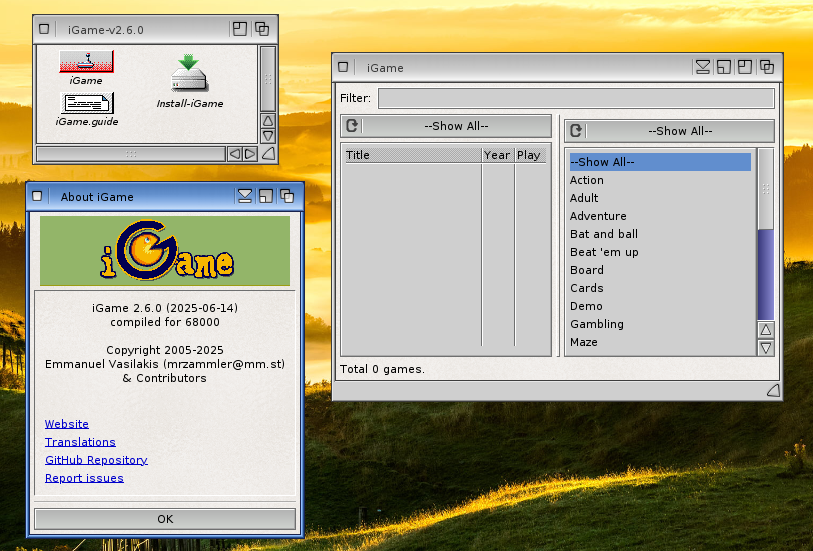Sort by the Title column header

tap(413, 155)
